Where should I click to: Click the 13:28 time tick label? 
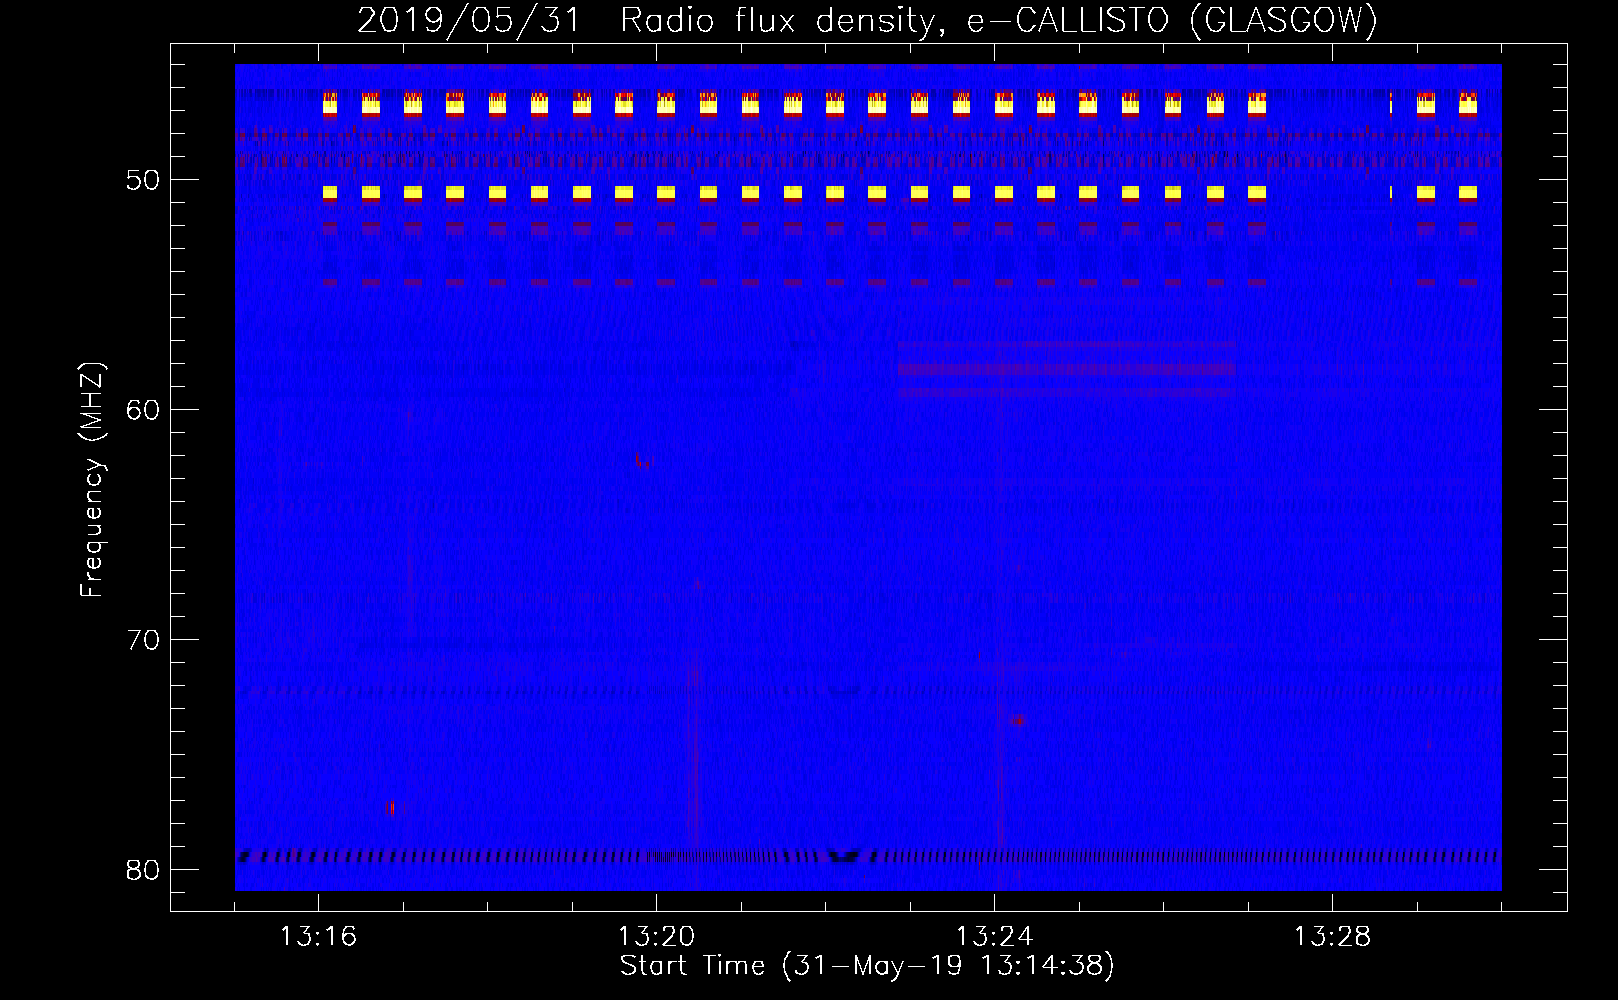click(1332, 936)
